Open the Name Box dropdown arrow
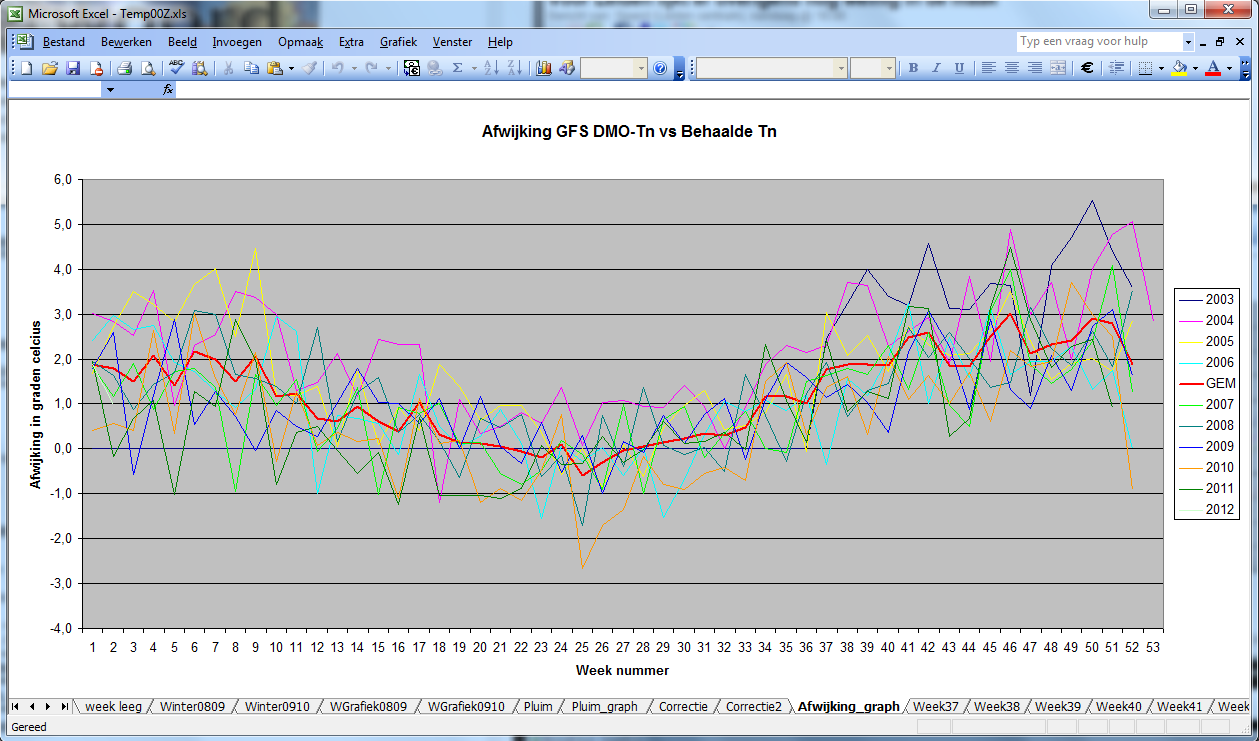The width and height of the screenshot is (1259, 741). coord(110,89)
